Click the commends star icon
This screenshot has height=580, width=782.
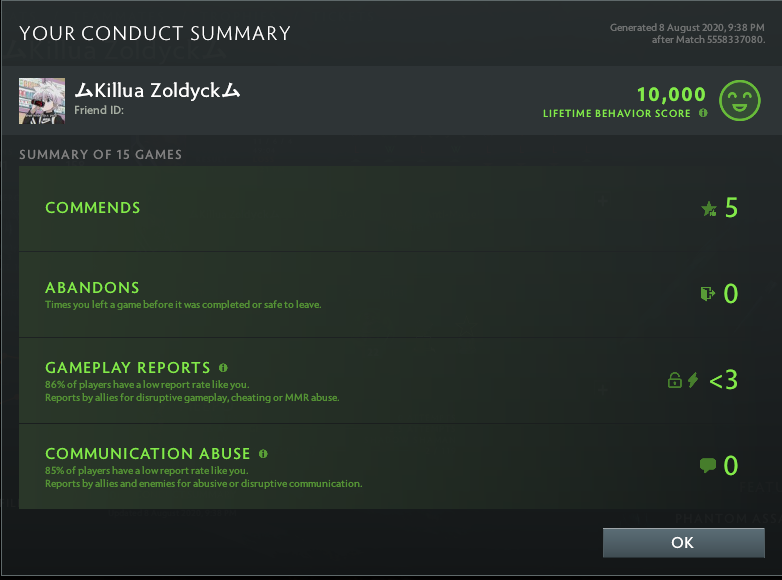click(709, 209)
